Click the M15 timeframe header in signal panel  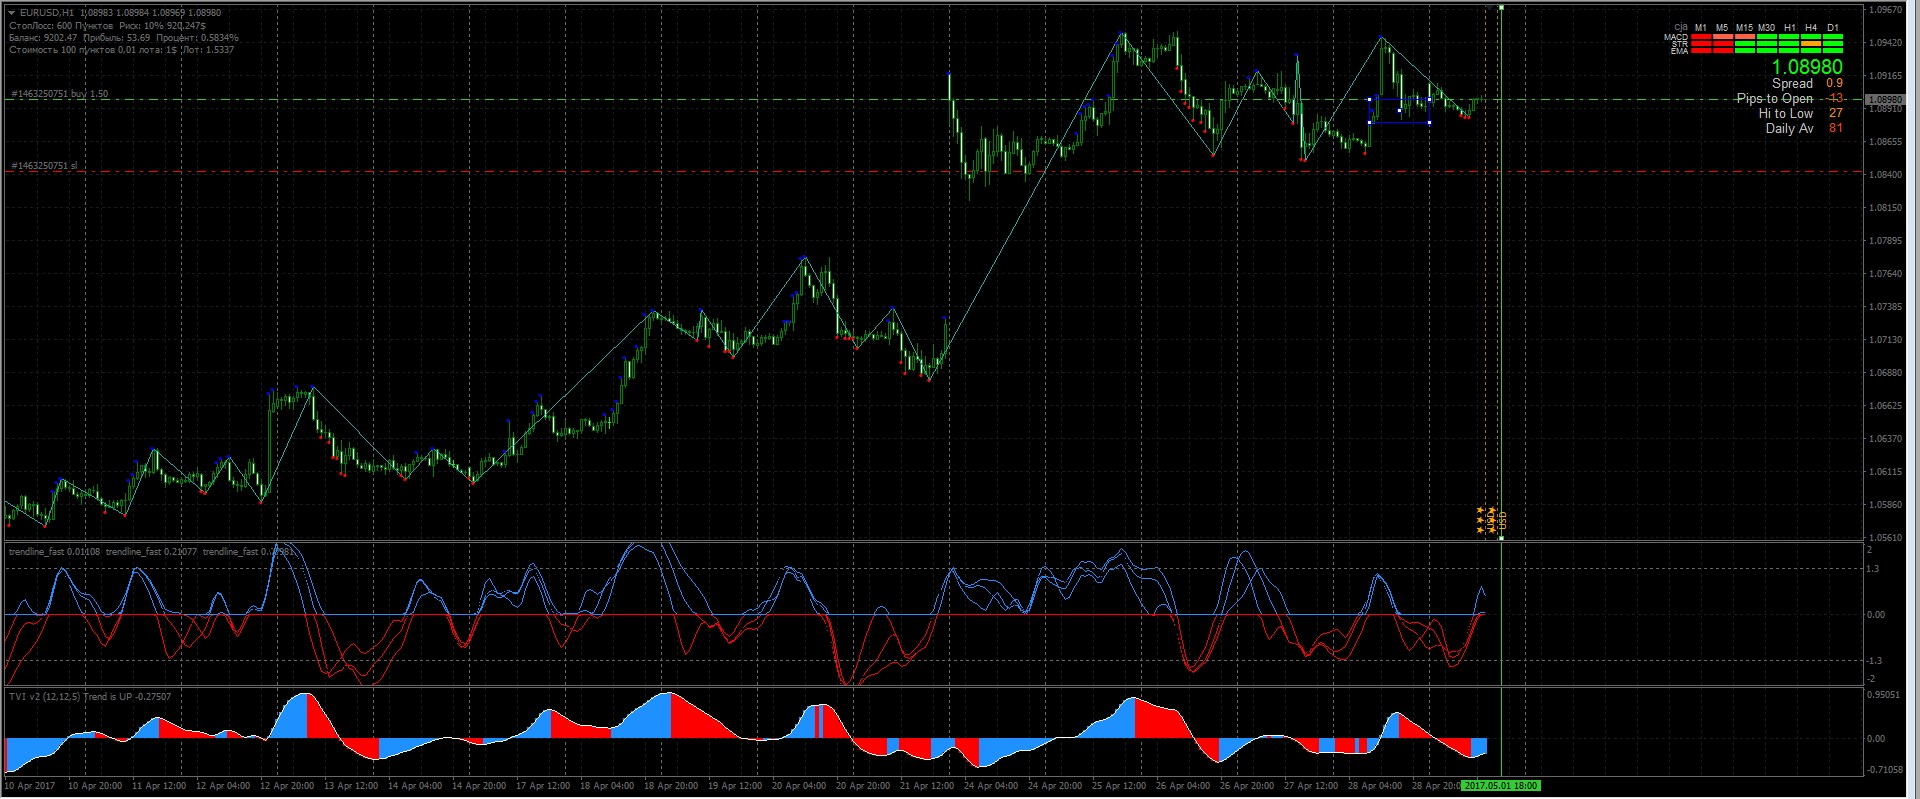tap(1744, 27)
